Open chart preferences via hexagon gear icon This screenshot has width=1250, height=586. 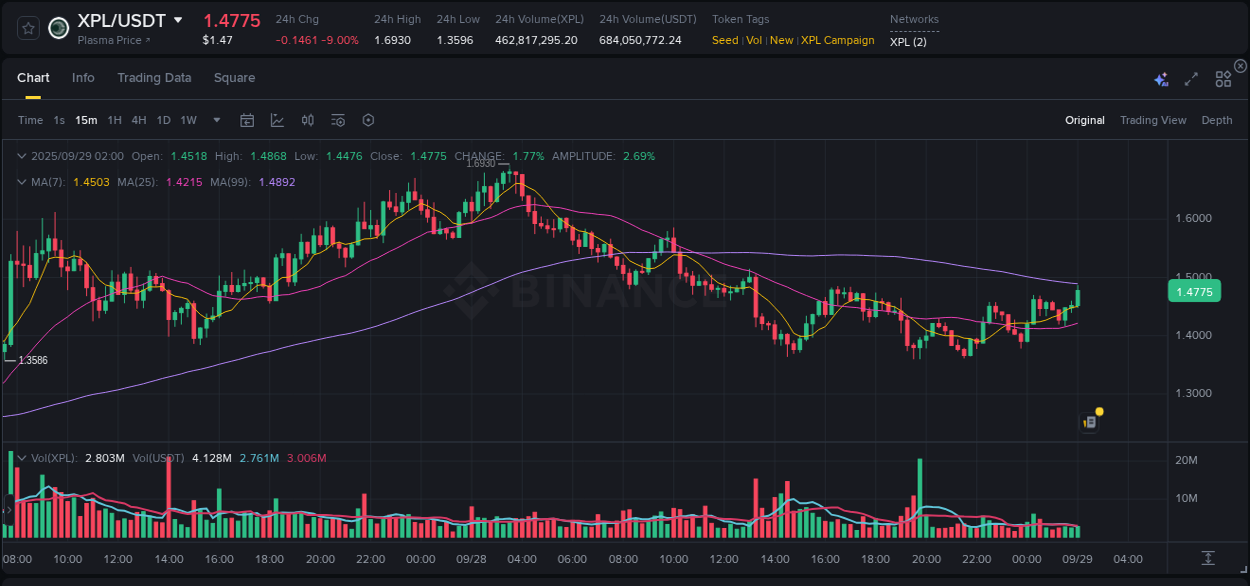(368, 119)
